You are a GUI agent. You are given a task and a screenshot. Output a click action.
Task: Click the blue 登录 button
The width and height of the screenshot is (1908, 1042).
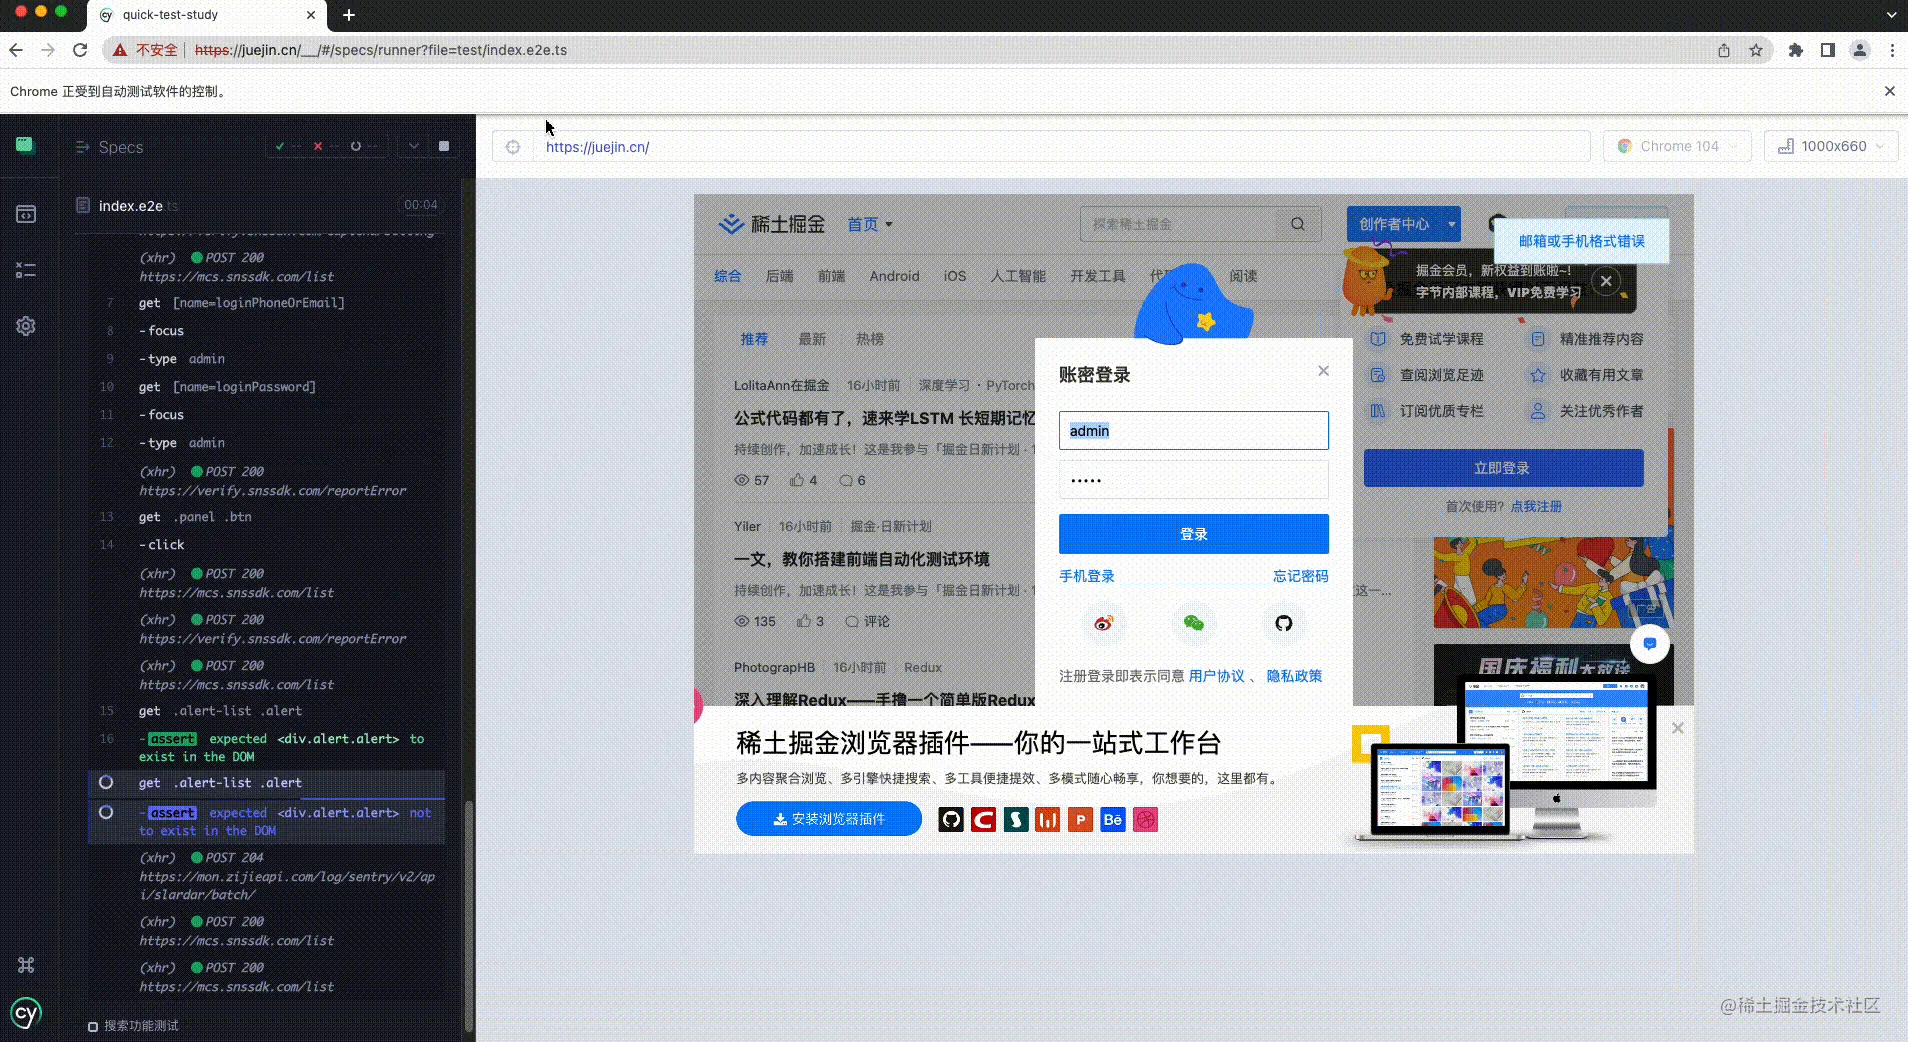point(1194,534)
